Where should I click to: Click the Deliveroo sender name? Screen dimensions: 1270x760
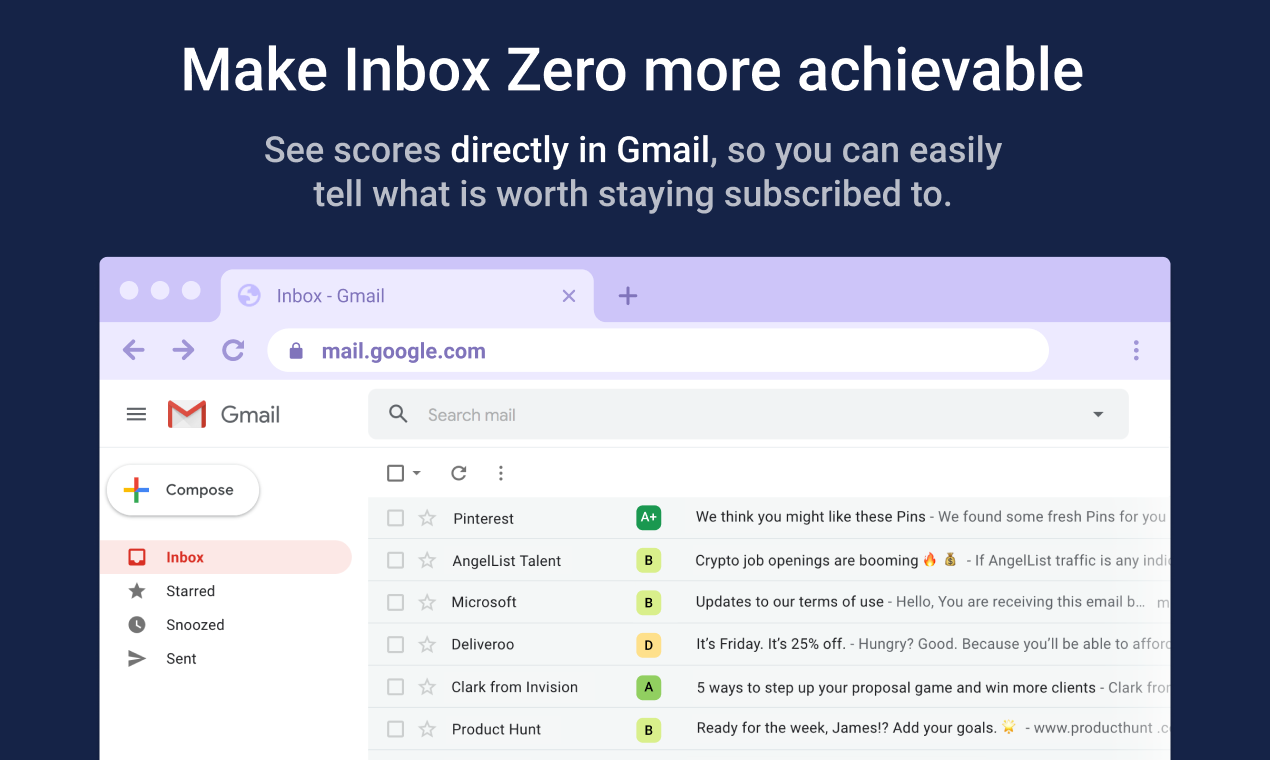coord(483,645)
